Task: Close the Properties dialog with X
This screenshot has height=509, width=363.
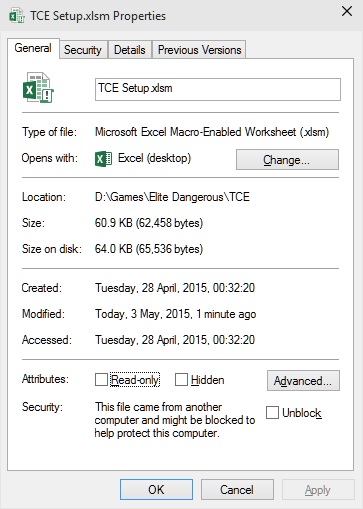Action: pyautogui.click(x=347, y=11)
